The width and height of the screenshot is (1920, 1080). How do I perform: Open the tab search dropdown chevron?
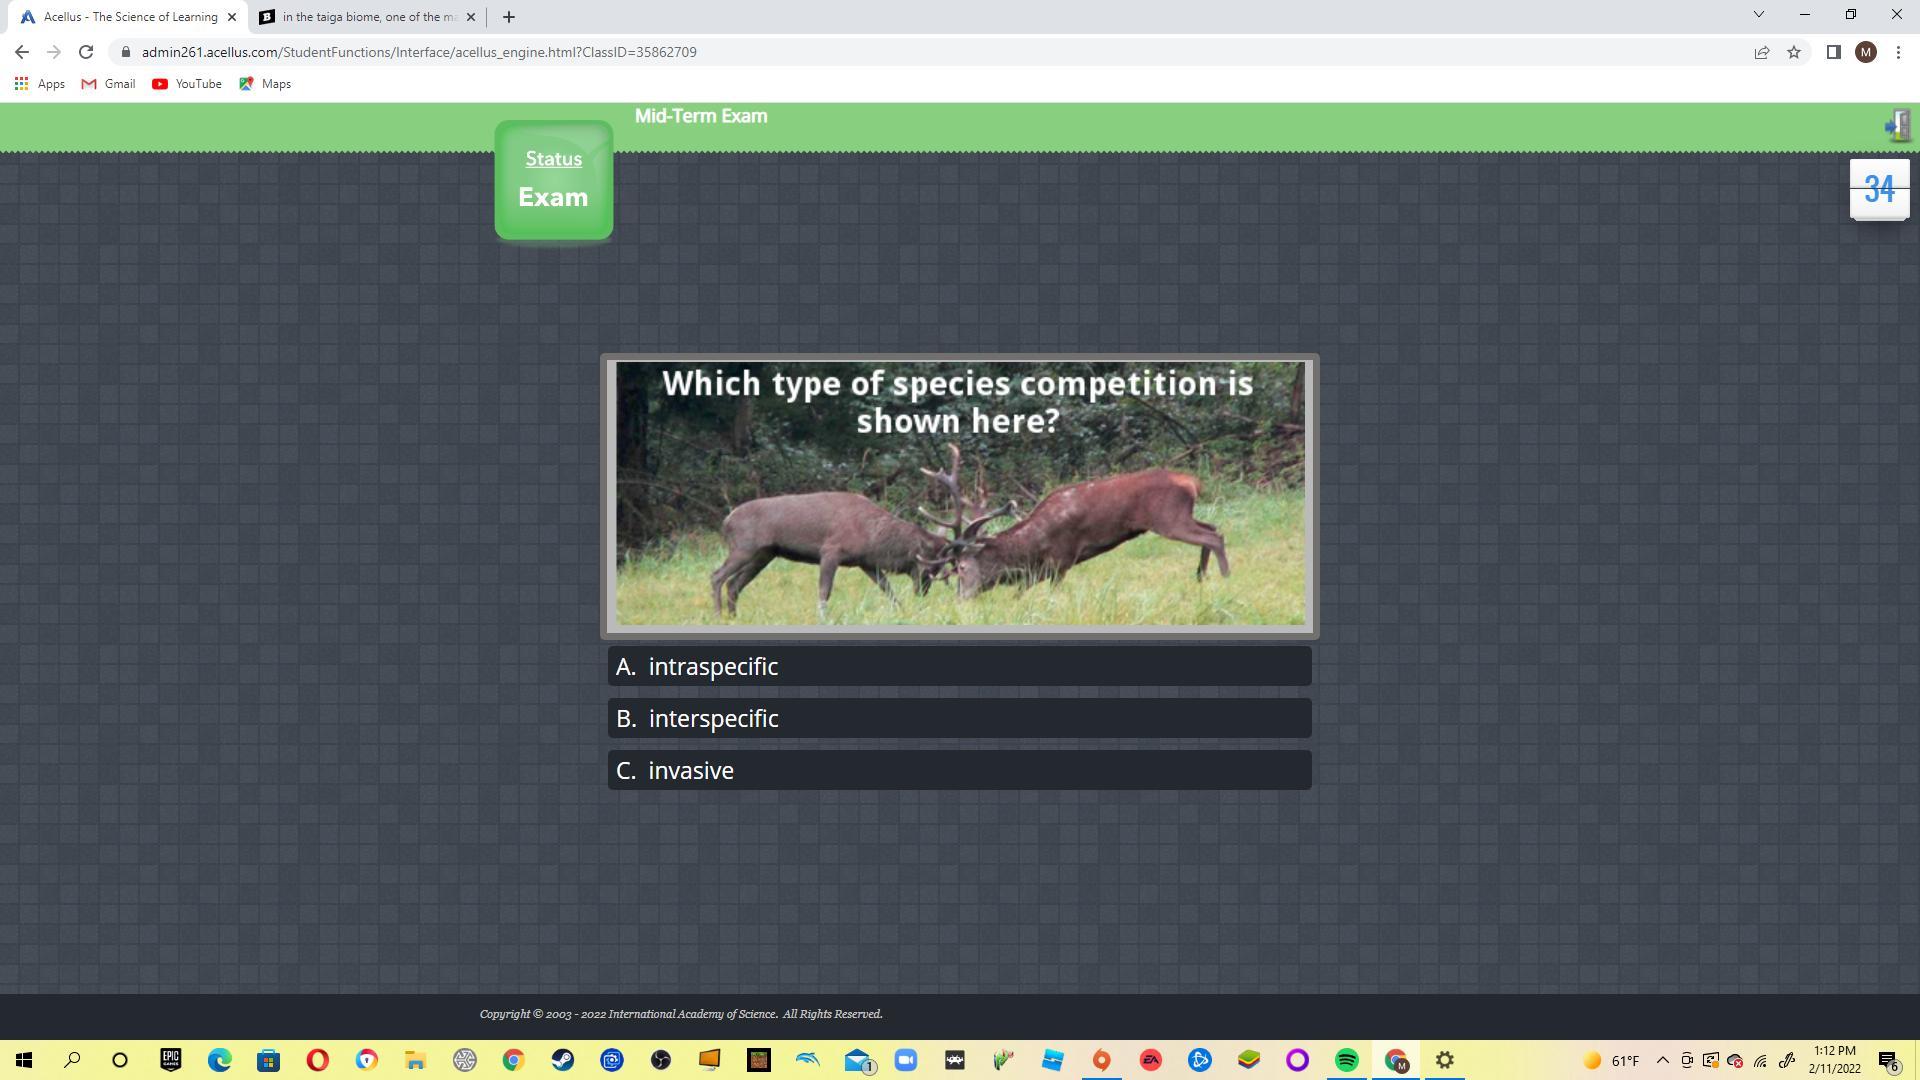1758,15
